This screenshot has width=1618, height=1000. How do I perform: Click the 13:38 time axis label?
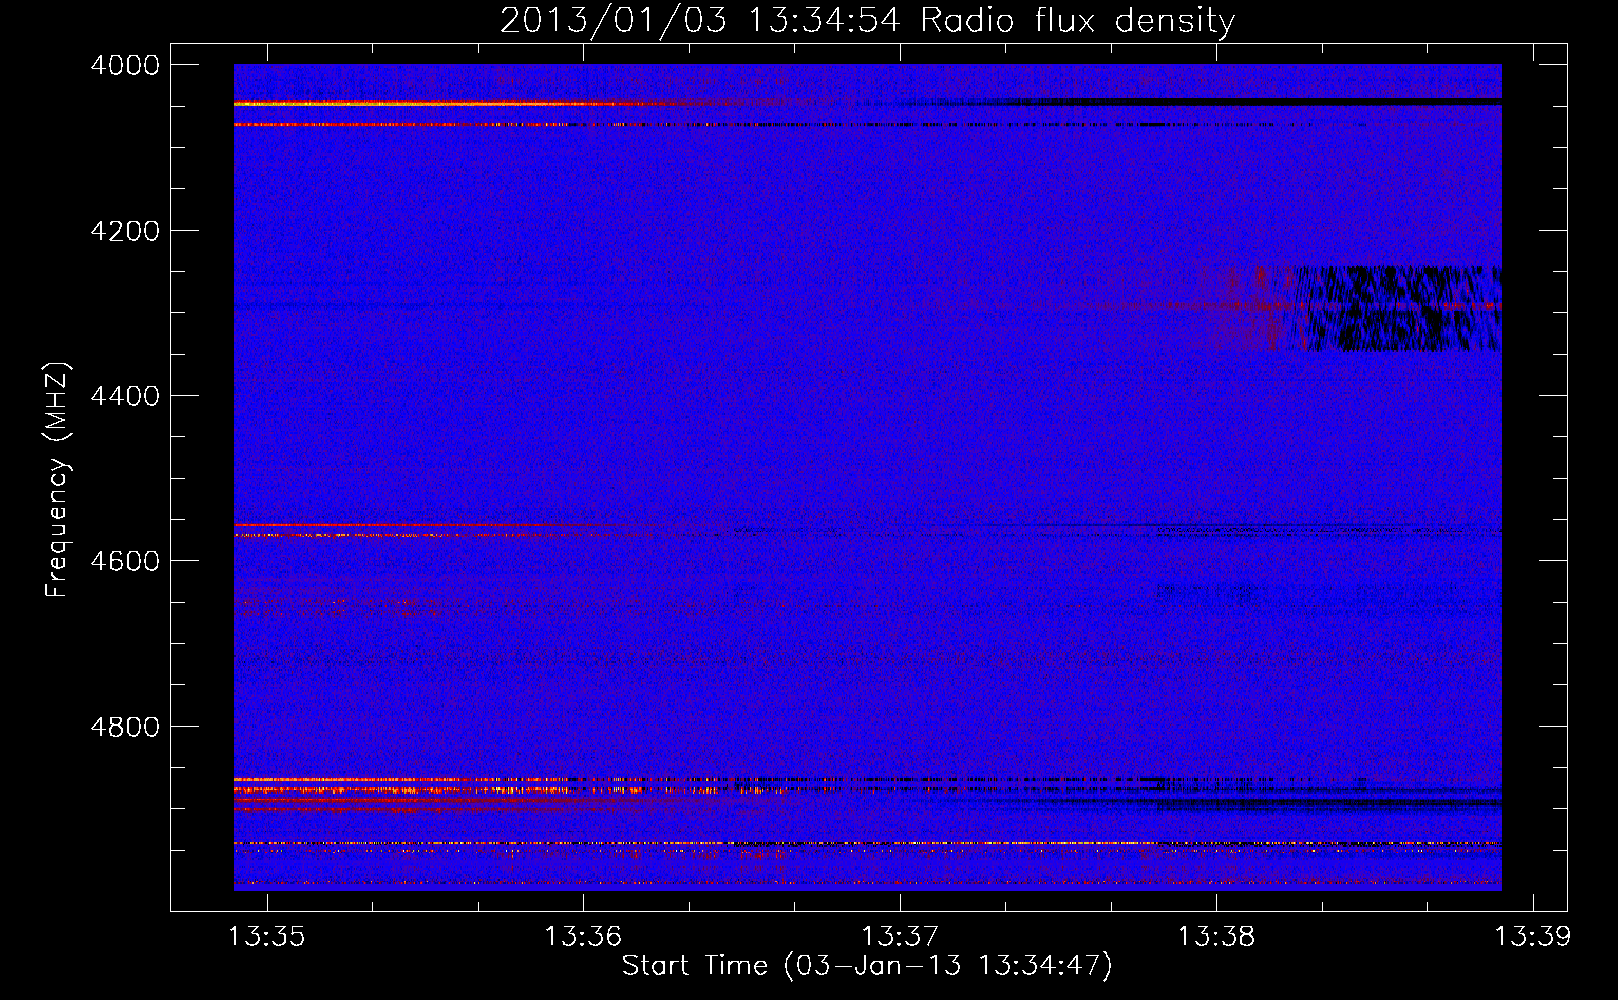coord(1216,937)
